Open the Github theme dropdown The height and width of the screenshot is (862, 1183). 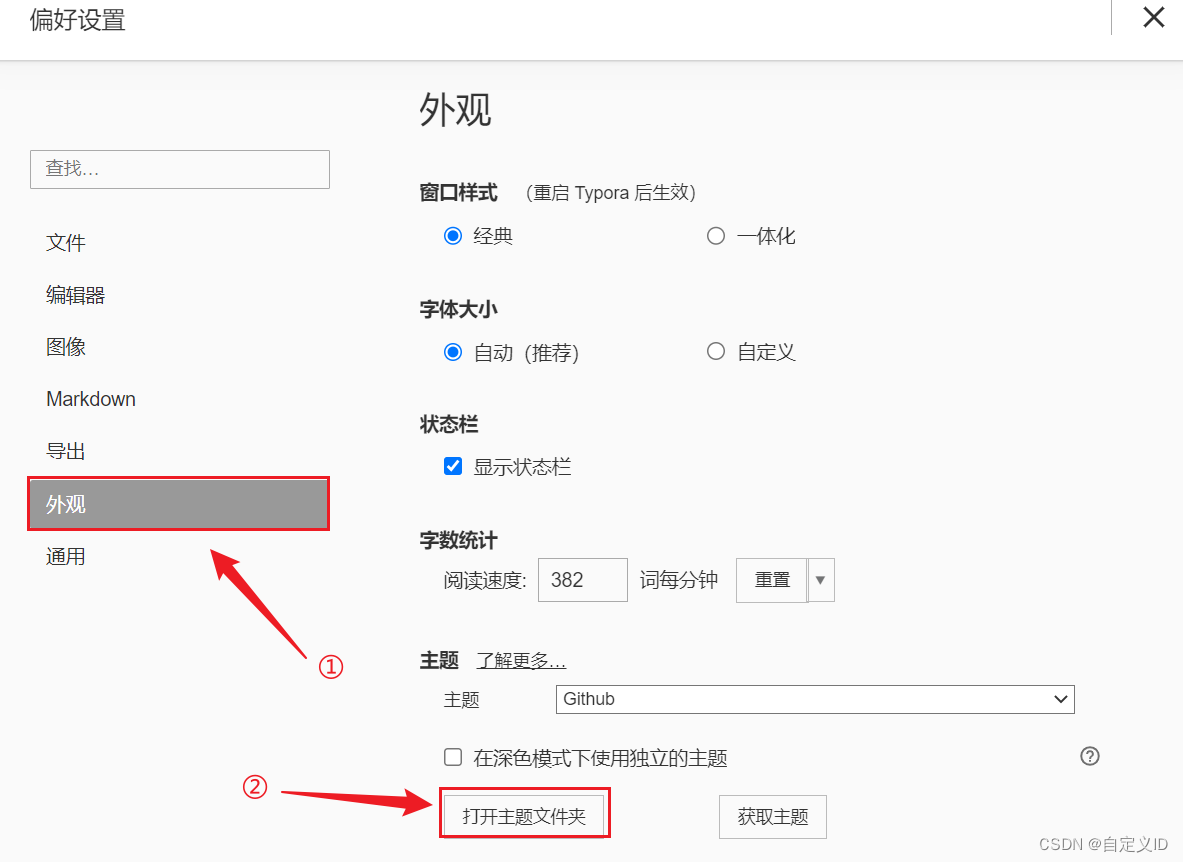point(814,699)
